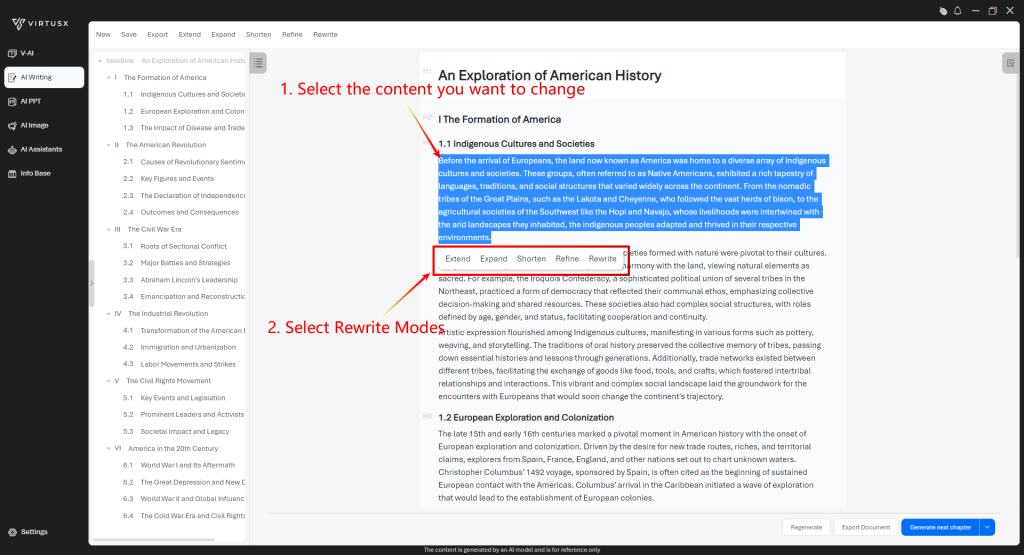Click Expand in the top toolbar
Screen dimensions: 1024x555
223,35
